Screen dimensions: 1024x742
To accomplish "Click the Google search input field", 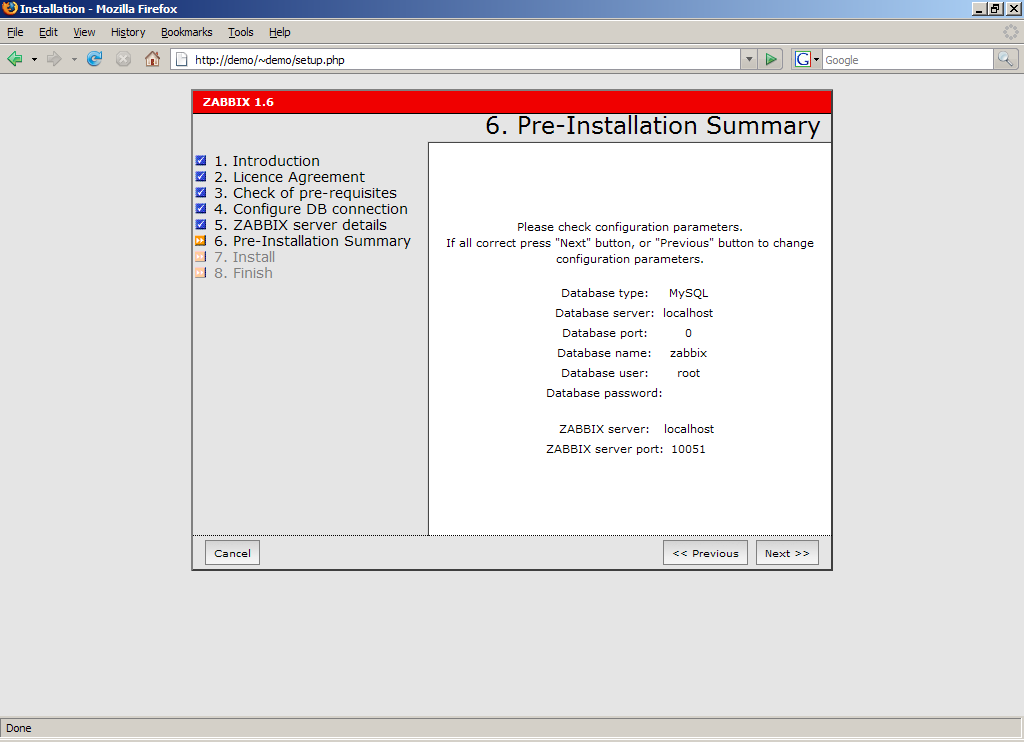I will (x=907, y=59).
